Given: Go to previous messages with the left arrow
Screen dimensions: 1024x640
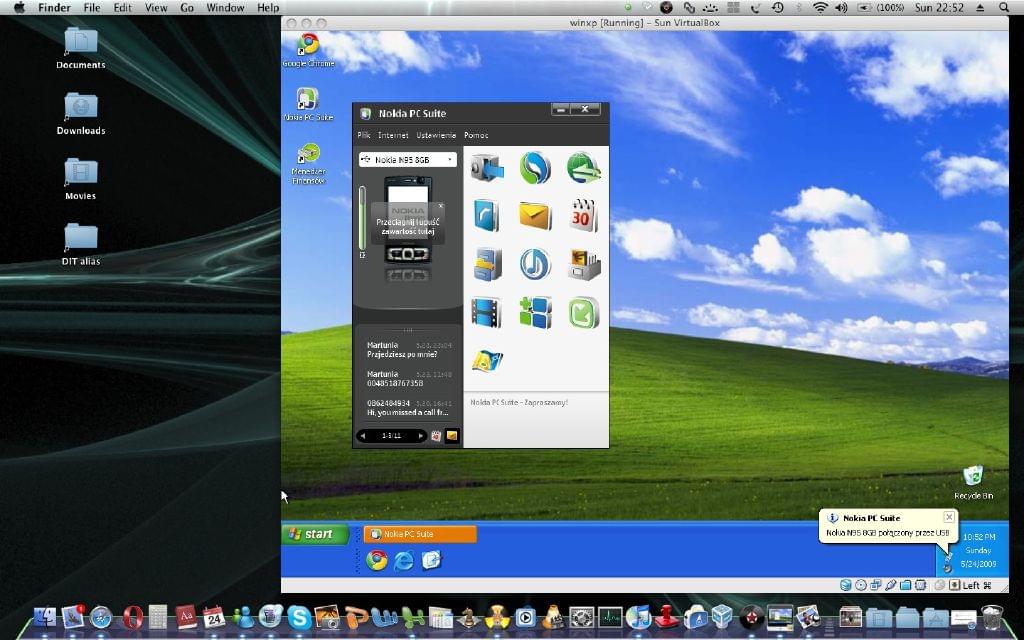Looking at the screenshot, I should click(363, 436).
